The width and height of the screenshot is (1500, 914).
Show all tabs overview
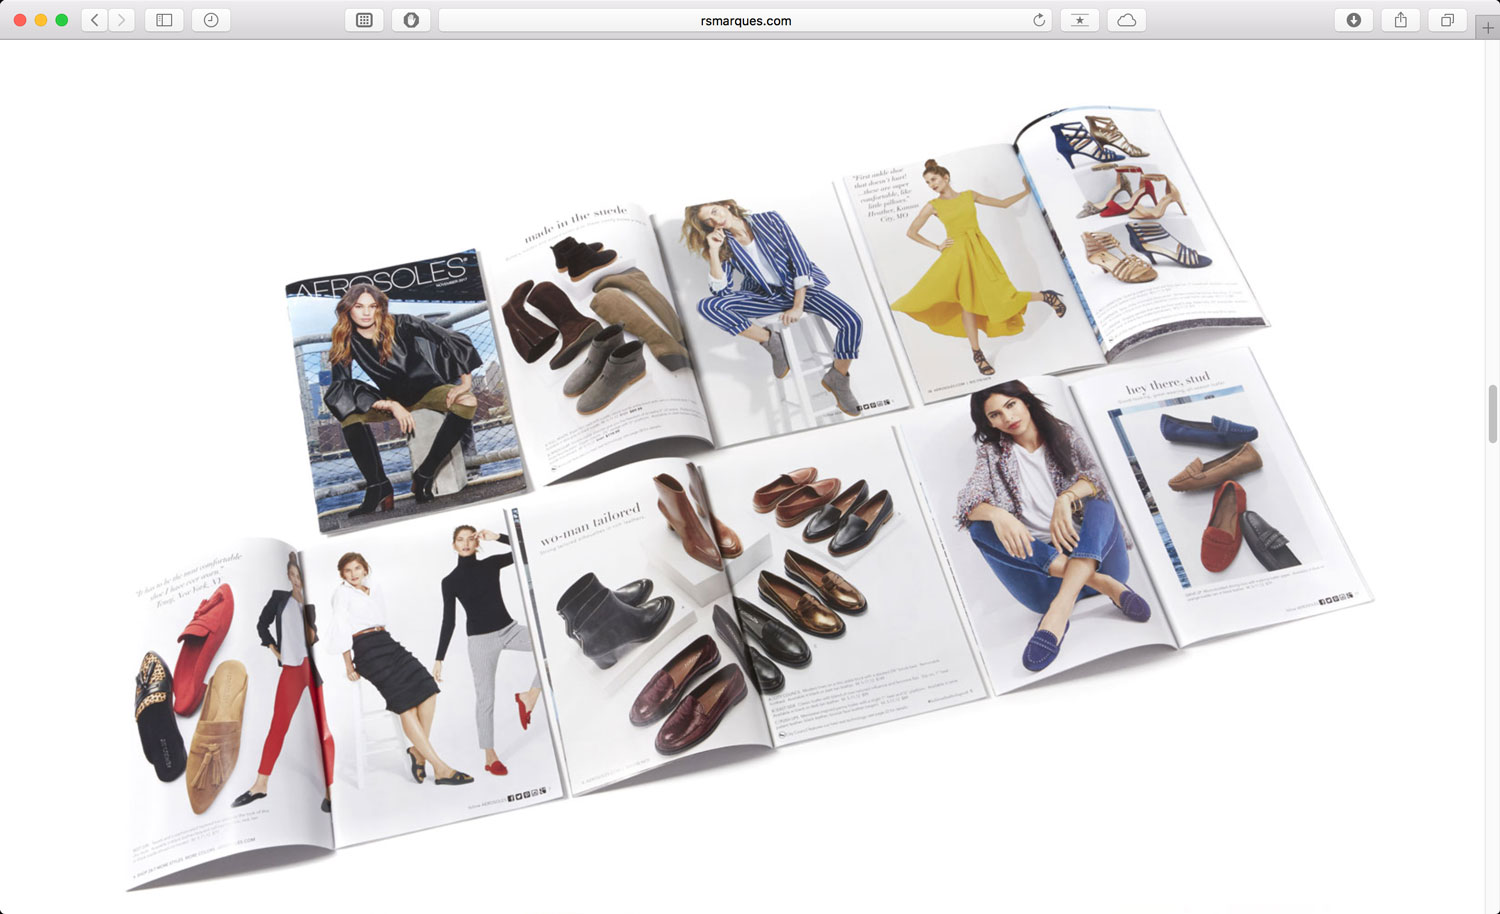click(1447, 20)
